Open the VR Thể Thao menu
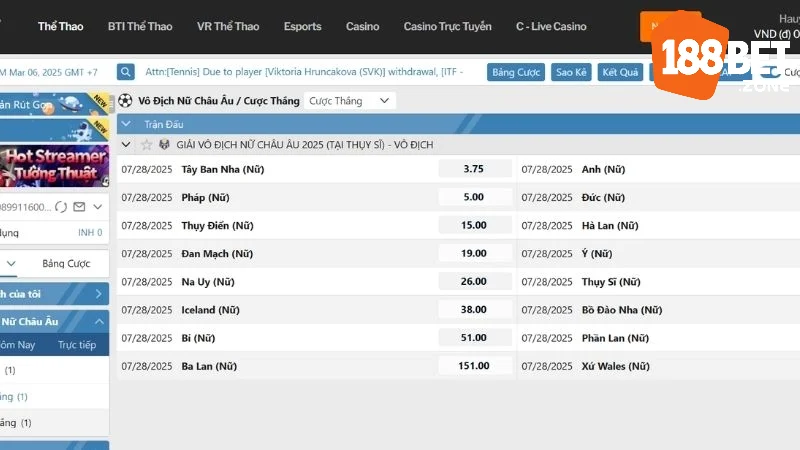This screenshot has width=800, height=450. pos(228,27)
